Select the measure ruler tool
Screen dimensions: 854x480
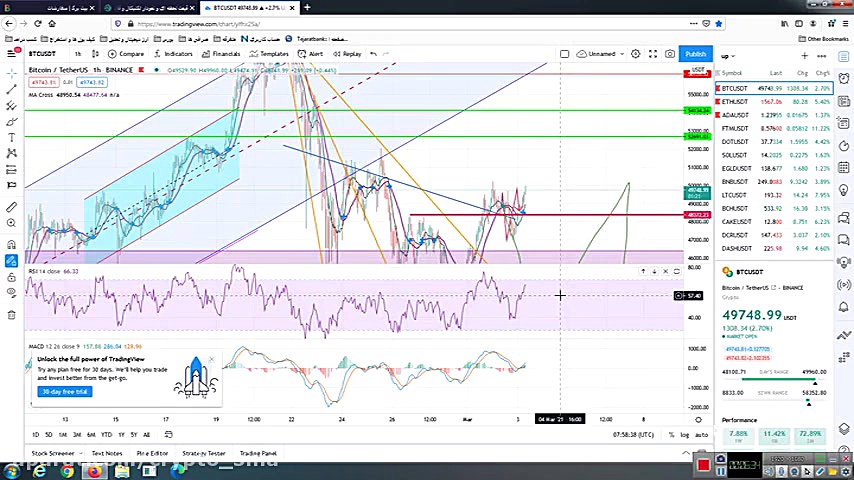[x=11, y=207]
